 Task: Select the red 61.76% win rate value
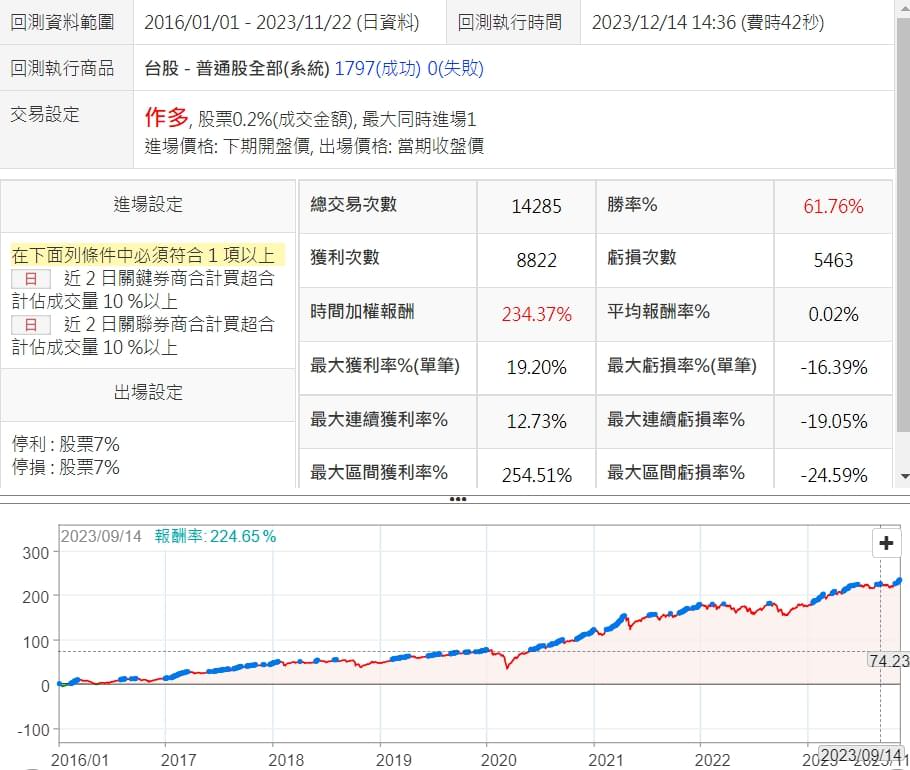[833, 207]
